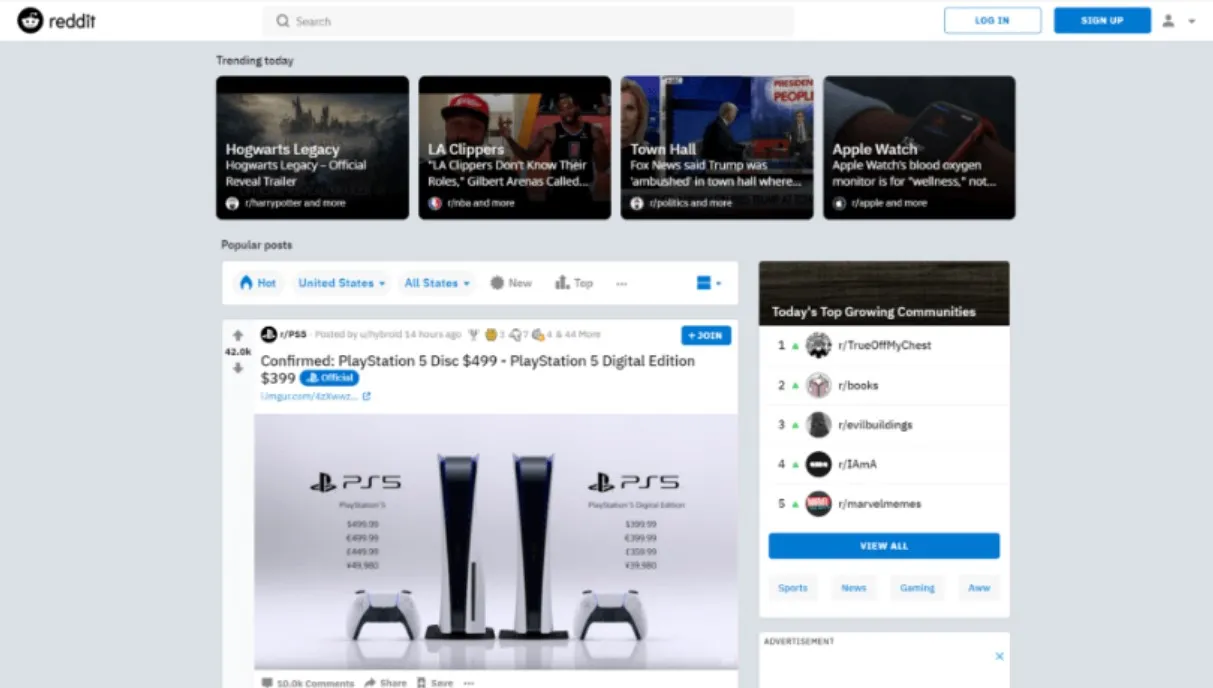Screen dimensions: 1213x688
Task: Click the r/IAmA community name
Action: point(858,464)
